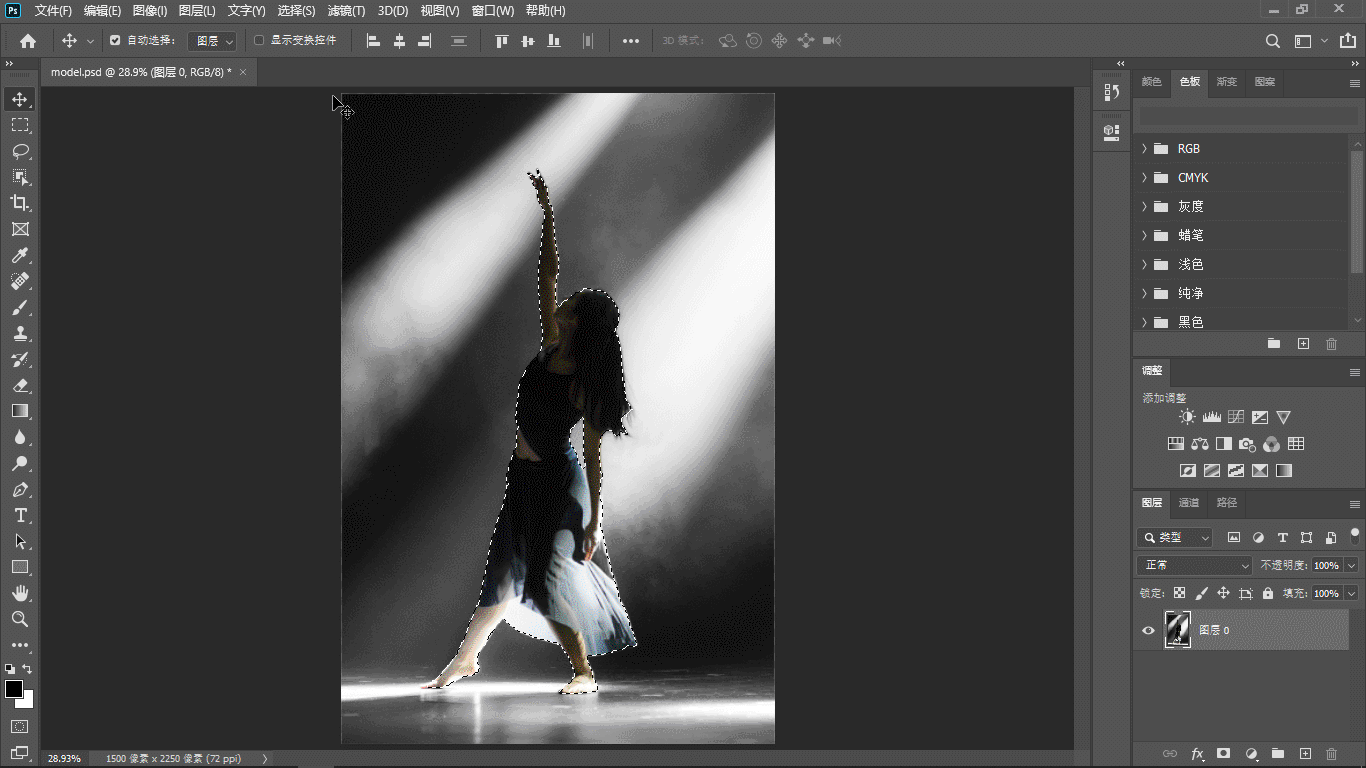The image size is (1366, 768).
Task: Switch to the 渐变 panel tab
Action: [1227, 82]
